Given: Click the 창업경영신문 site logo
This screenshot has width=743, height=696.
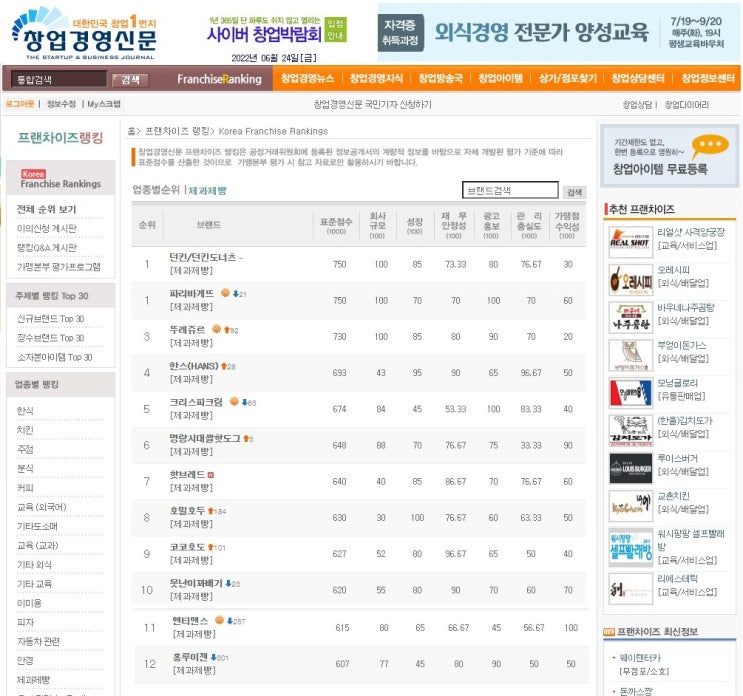Looking at the screenshot, I should tap(84, 33).
